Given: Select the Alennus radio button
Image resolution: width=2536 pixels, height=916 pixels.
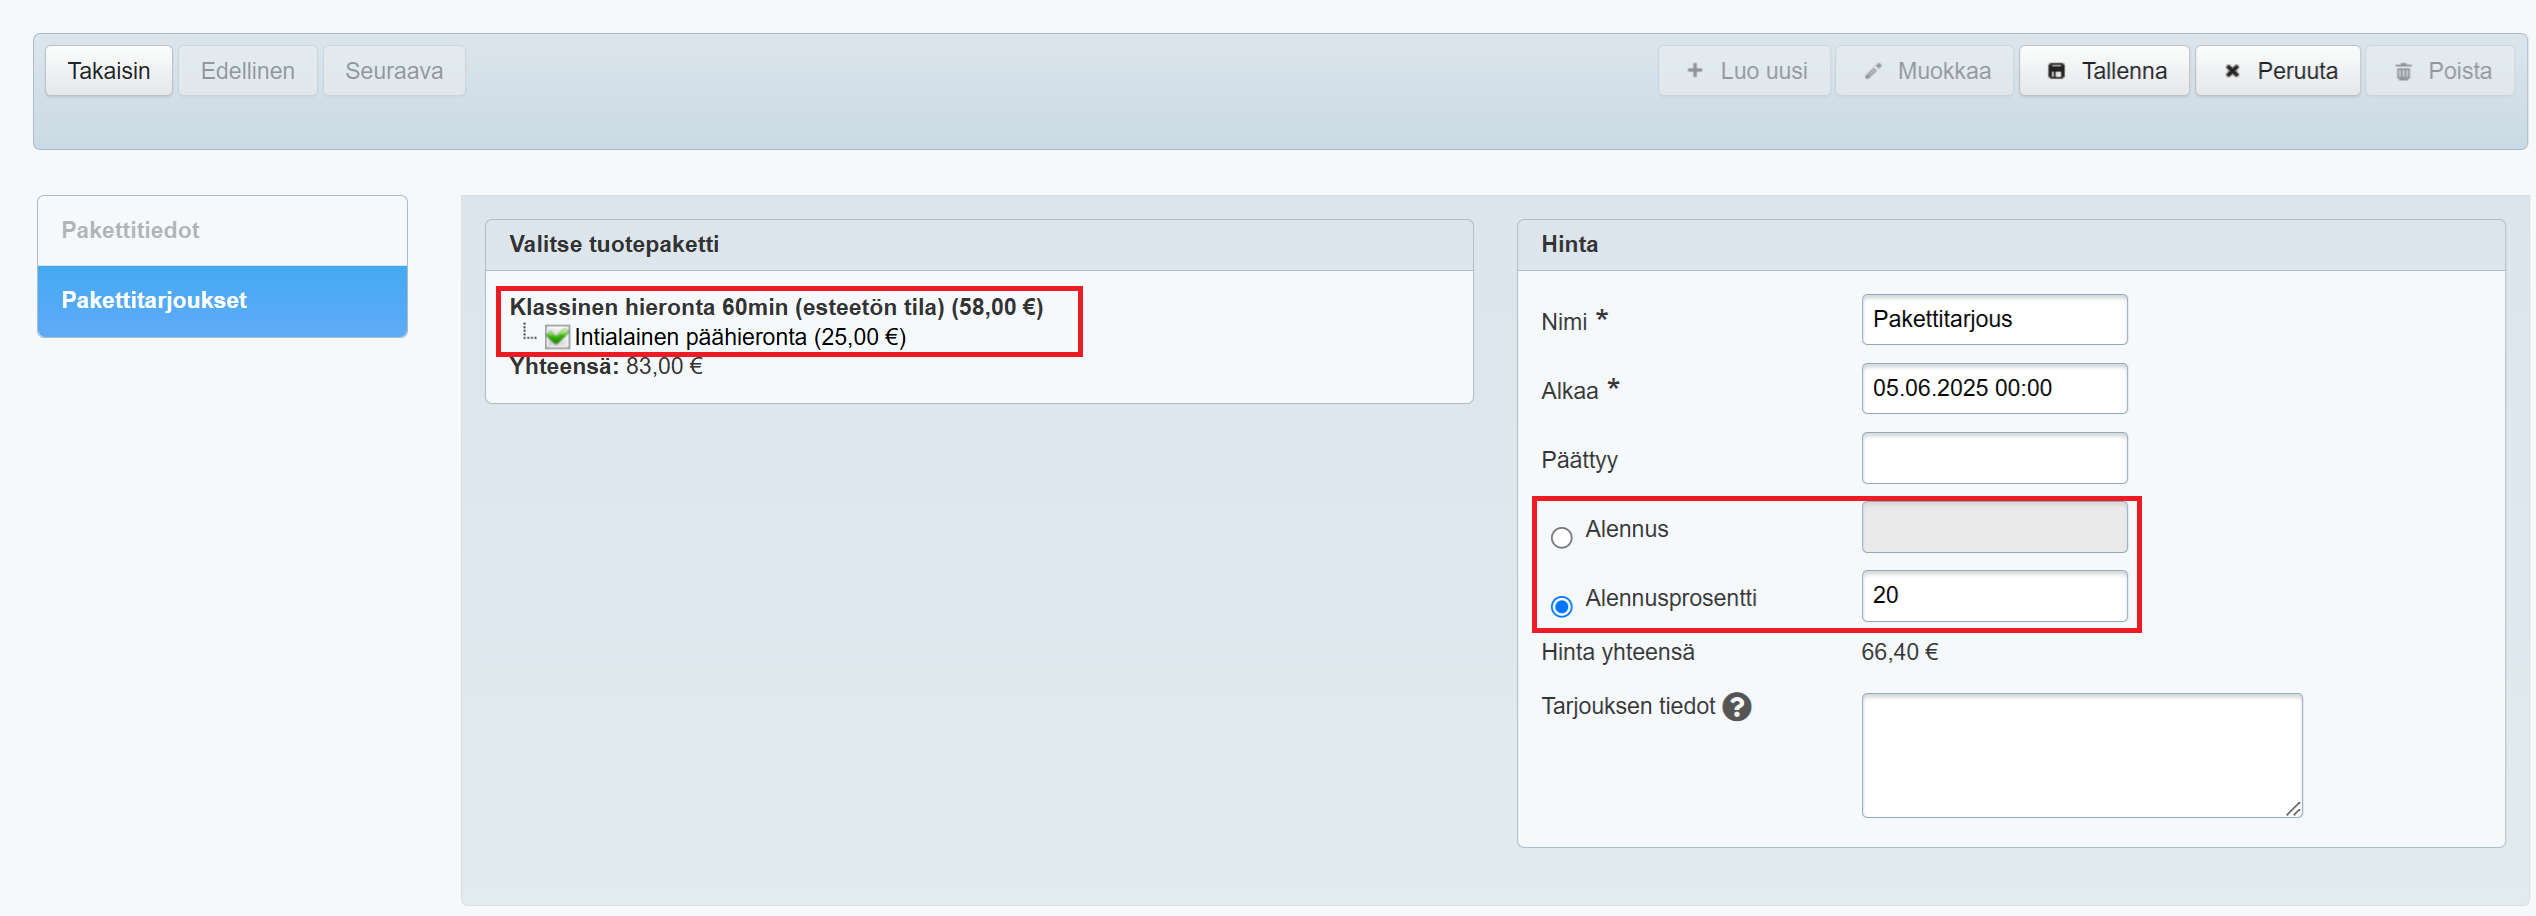Looking at the screenshot, I should tap(1561, 538).
